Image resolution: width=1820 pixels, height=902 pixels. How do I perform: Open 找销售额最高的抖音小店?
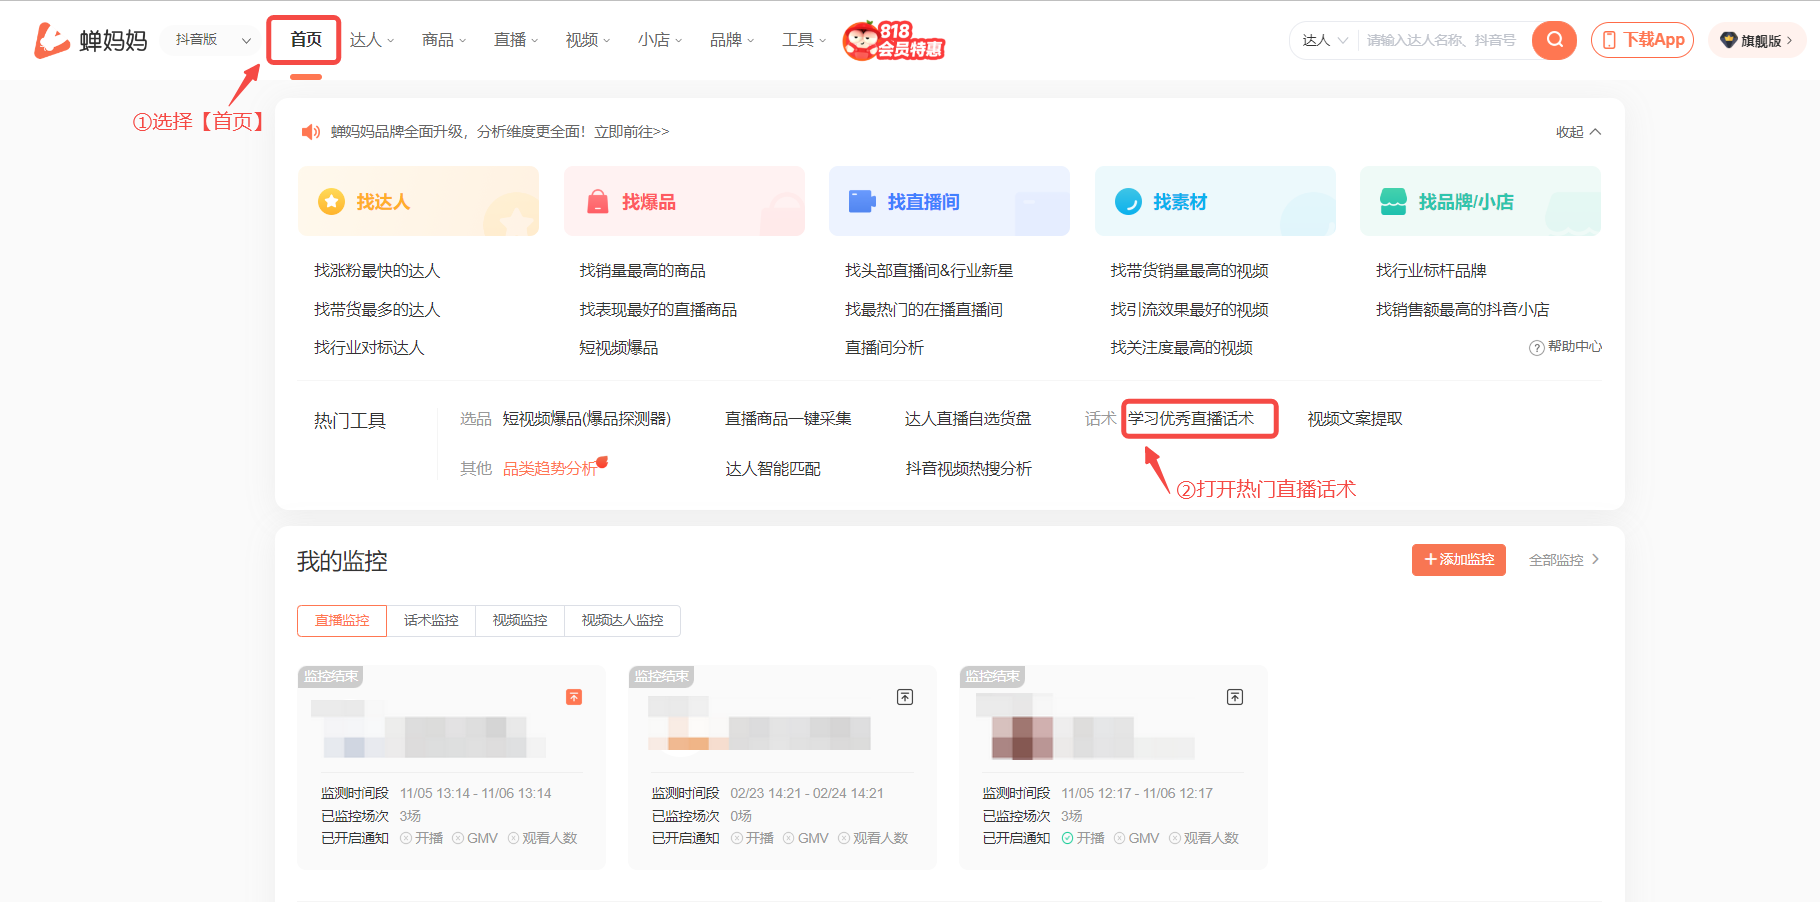[1462, 310]
